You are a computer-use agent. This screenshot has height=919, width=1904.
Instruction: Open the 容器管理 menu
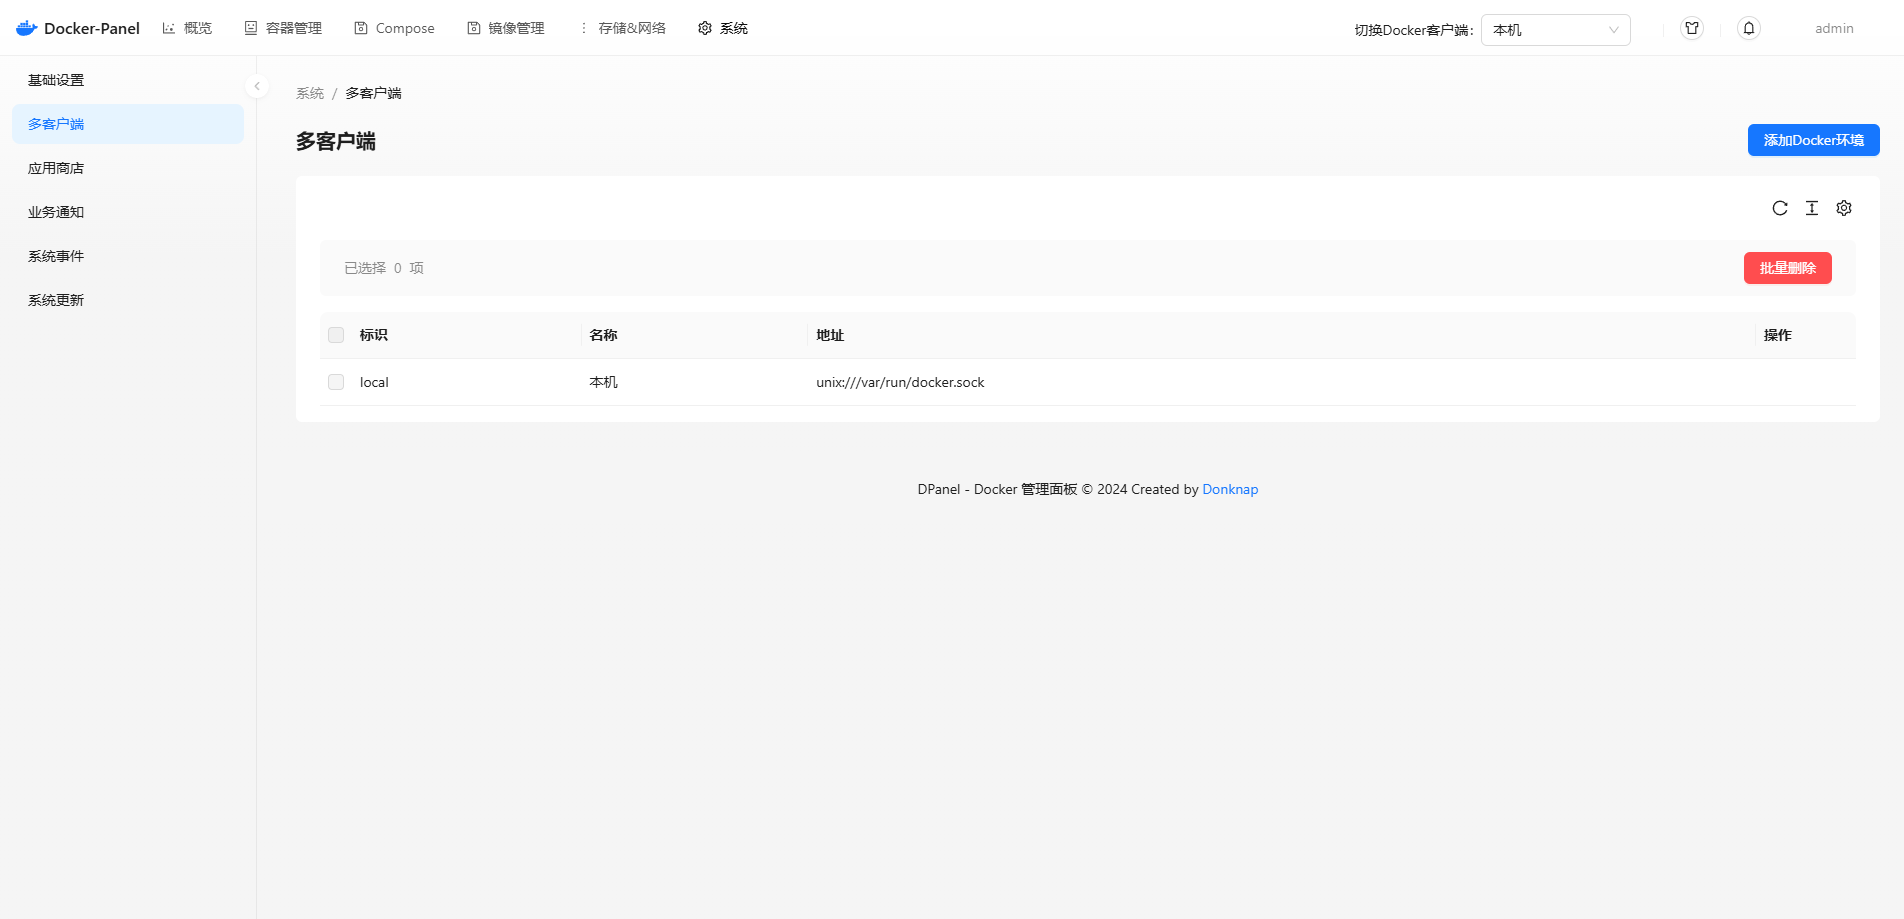(x=284, y=28)
